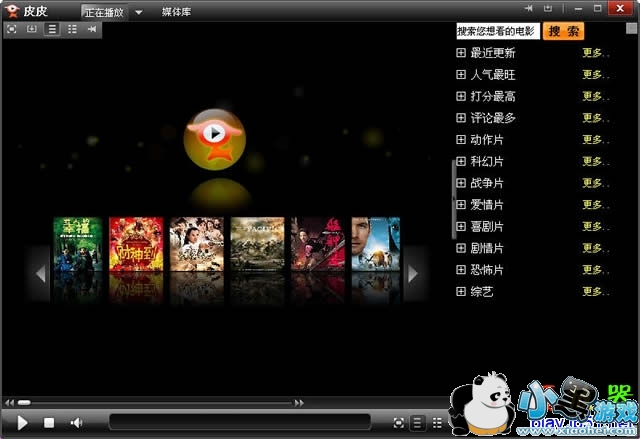
Task: Show previous posters with left arrow
Action: 40,274
